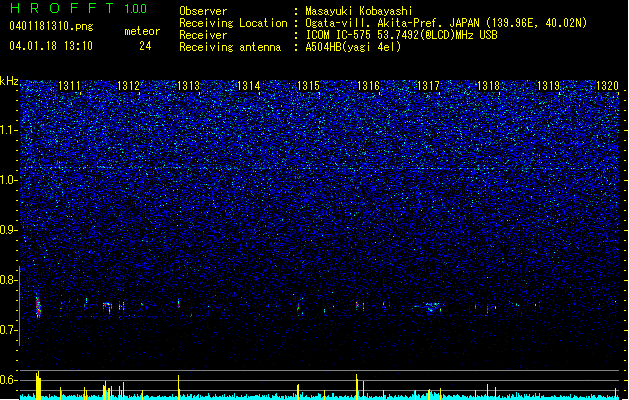
Task: Click the kHz axis unit label
Action: point(9,81)
